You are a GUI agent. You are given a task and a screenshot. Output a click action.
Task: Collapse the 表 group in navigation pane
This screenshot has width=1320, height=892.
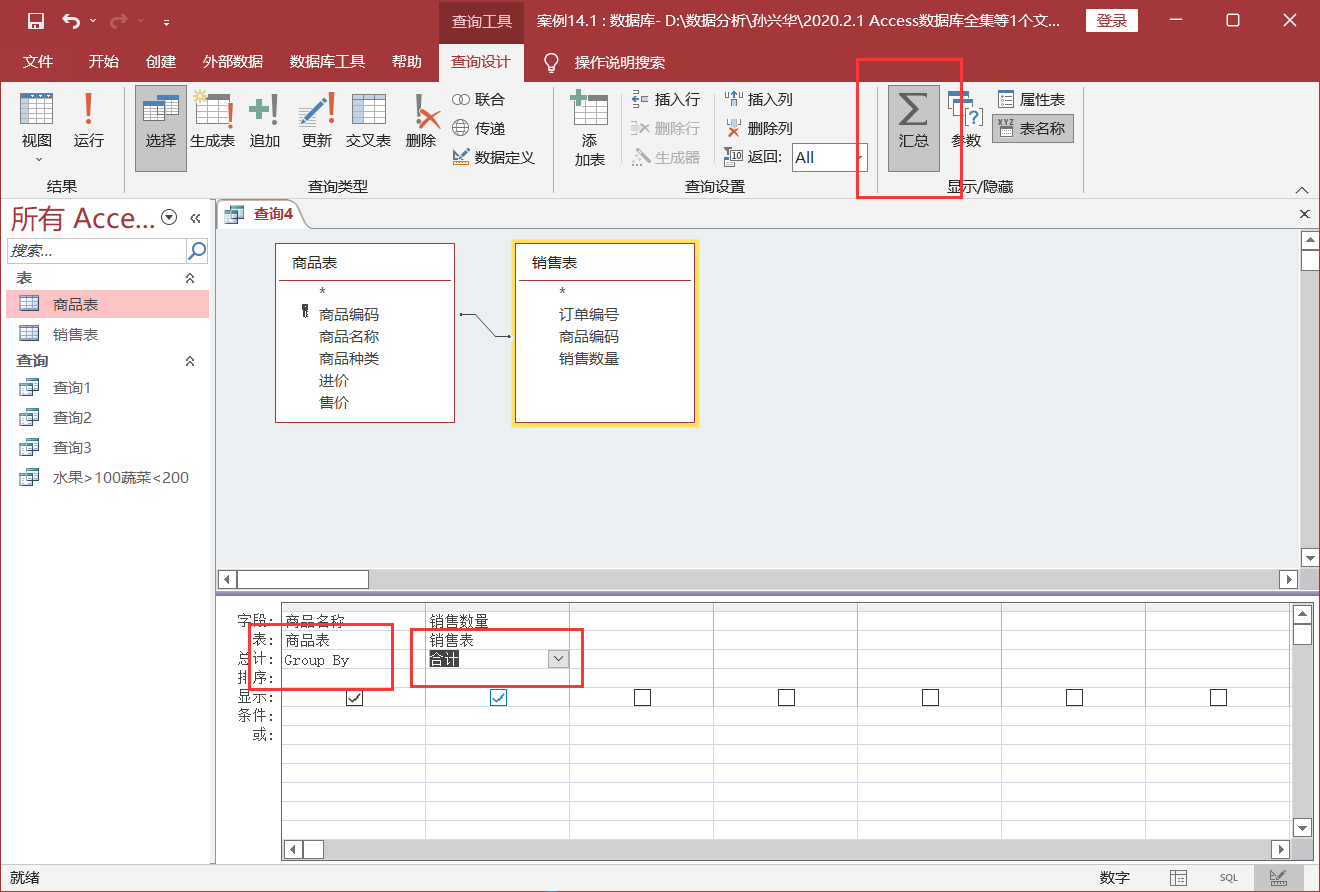point(190,278)
